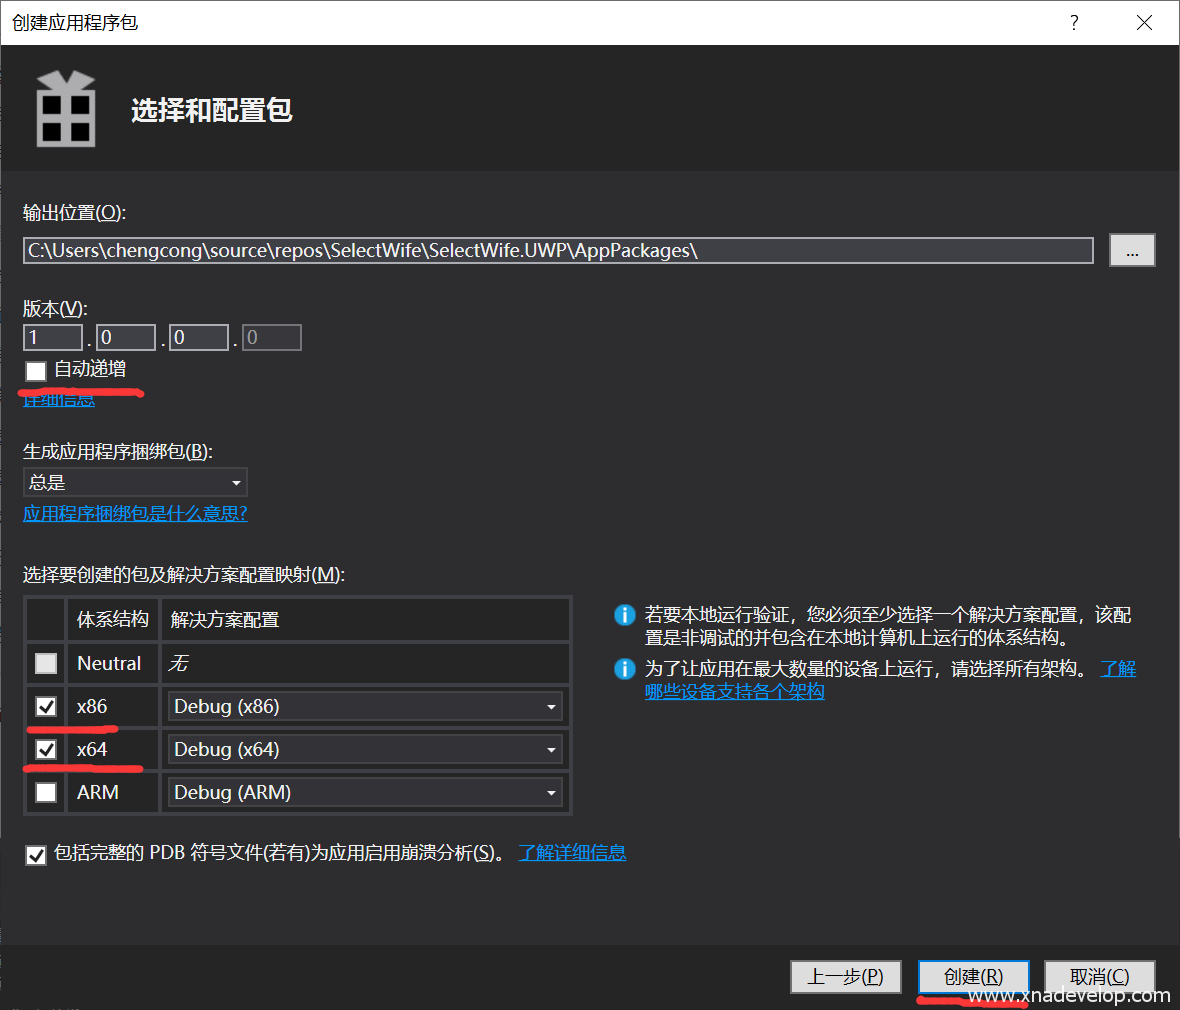
Task: Click the browse ellipsis button for output location
Action: pyautogui.click(x=1132, y=250)
